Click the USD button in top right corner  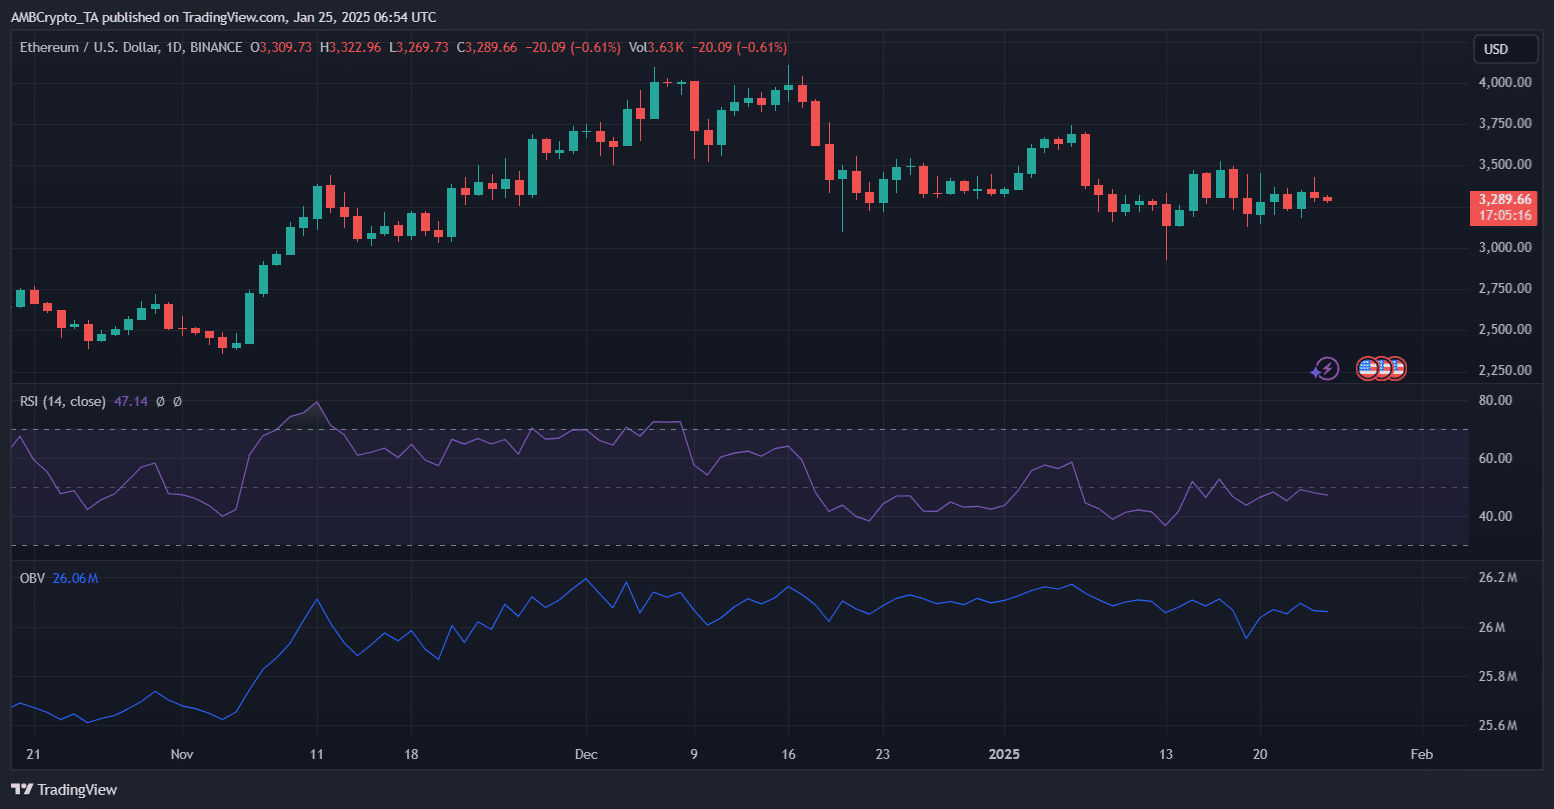(1505, 48)
